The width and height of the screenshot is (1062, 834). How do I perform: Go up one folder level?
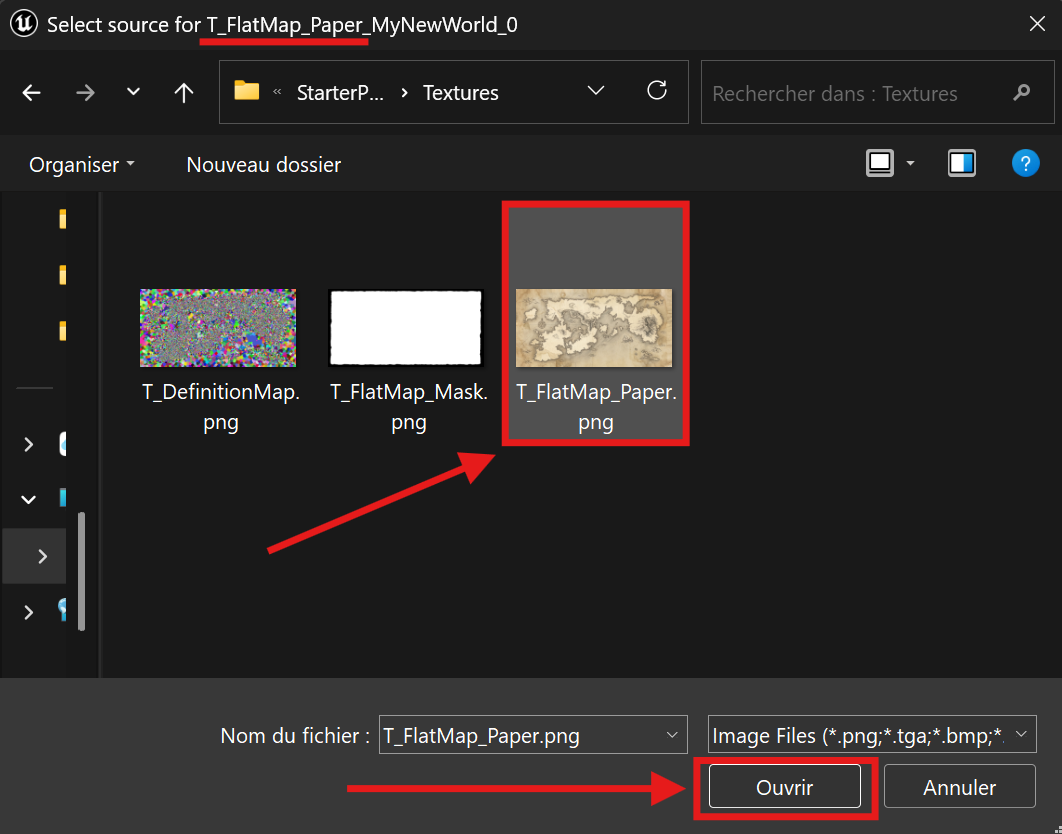tap(184, 93)
